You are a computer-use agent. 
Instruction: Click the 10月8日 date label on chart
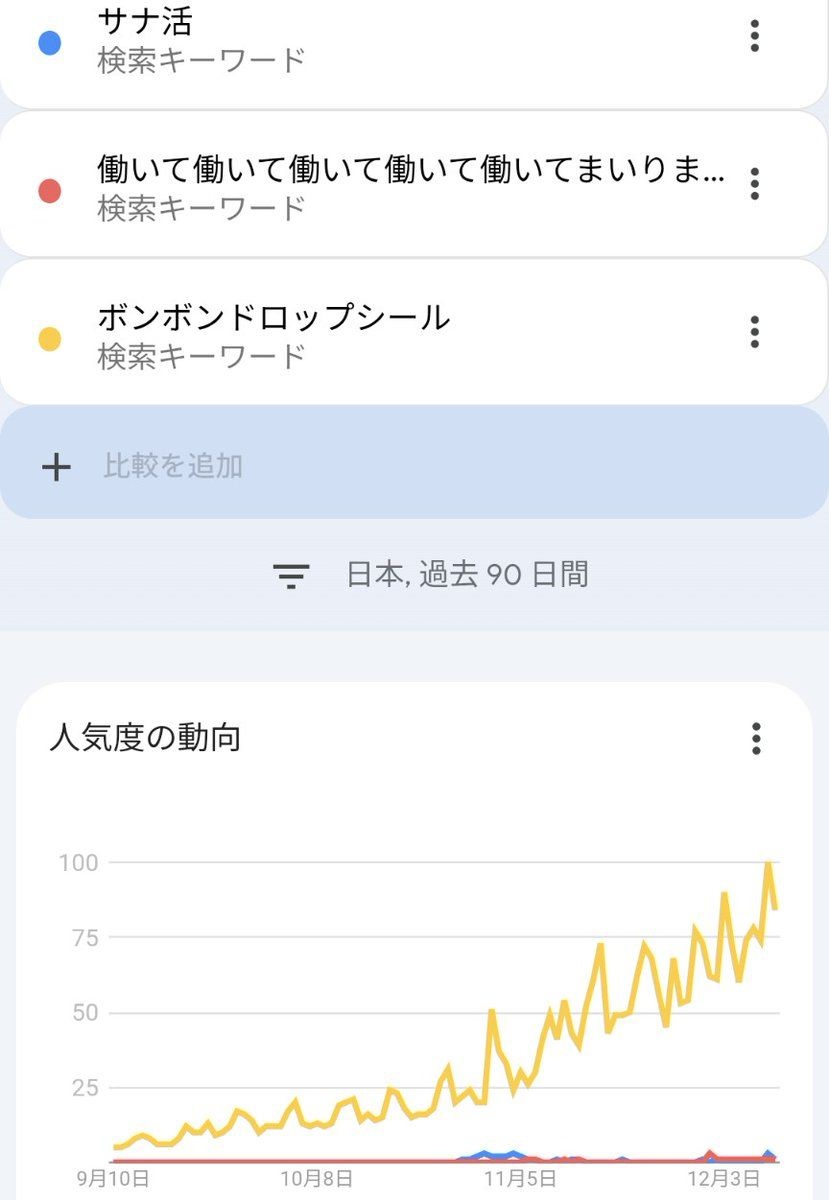[314, 1179]
